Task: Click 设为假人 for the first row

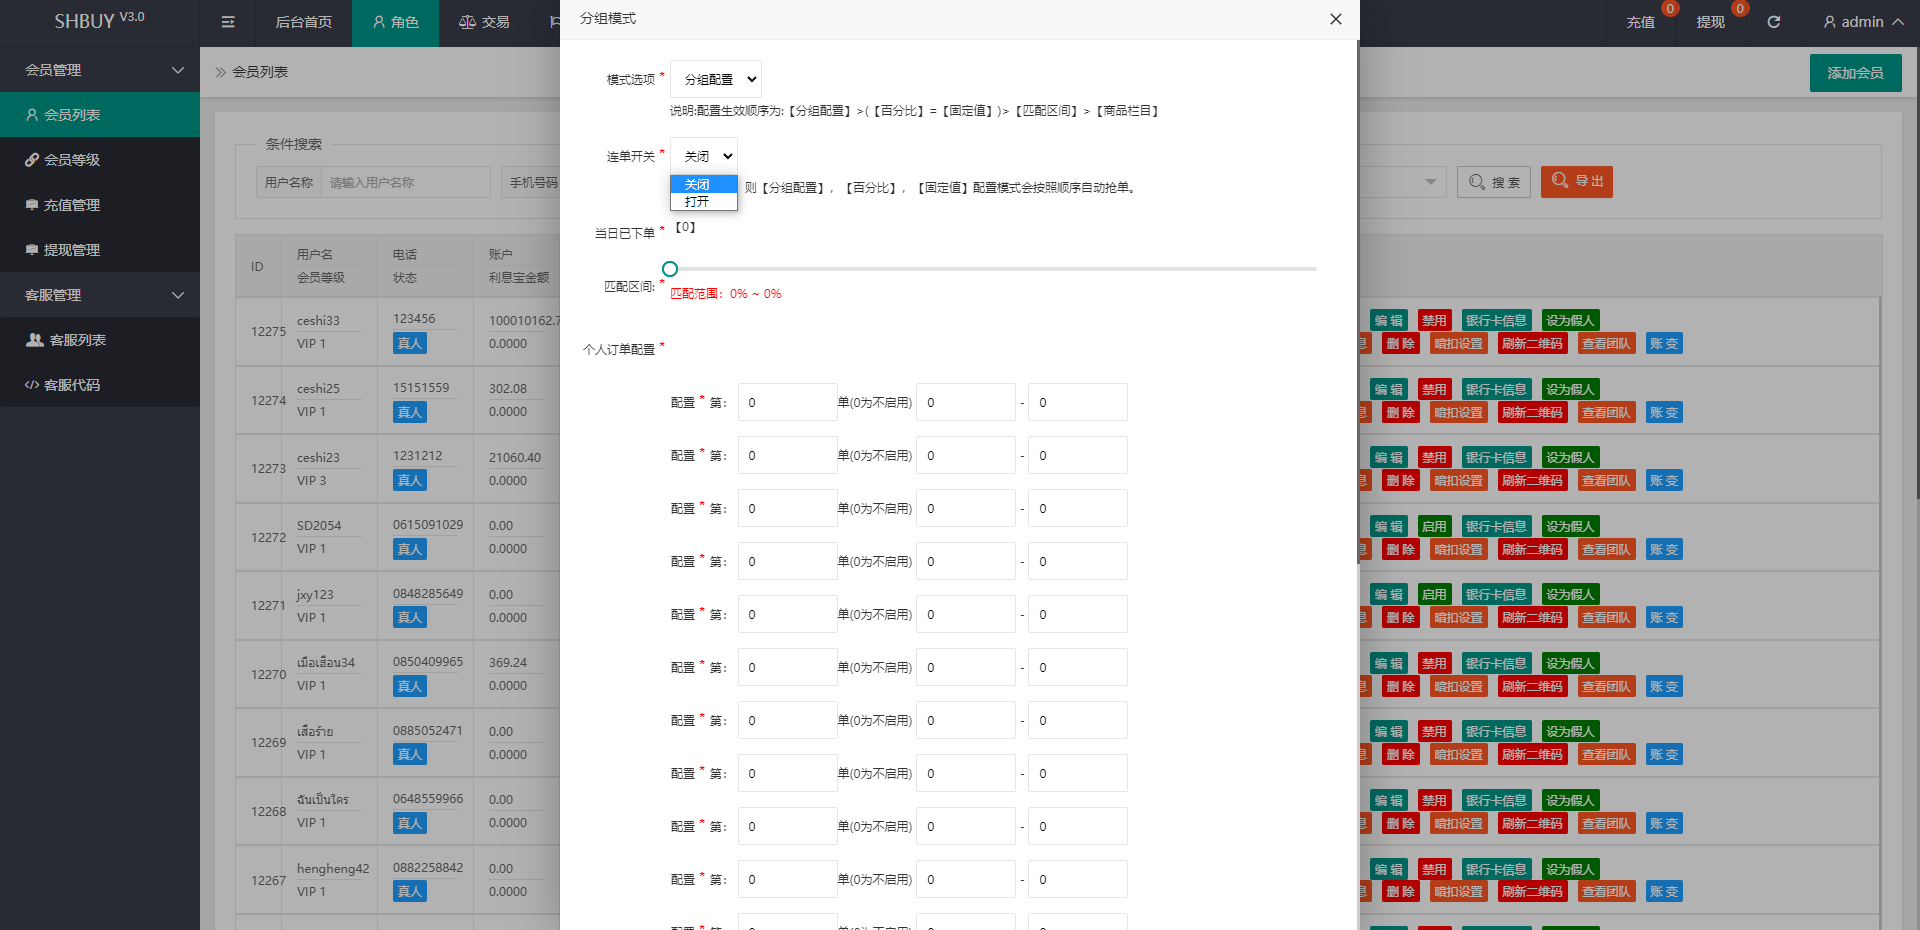Action: pos(1569,321)
